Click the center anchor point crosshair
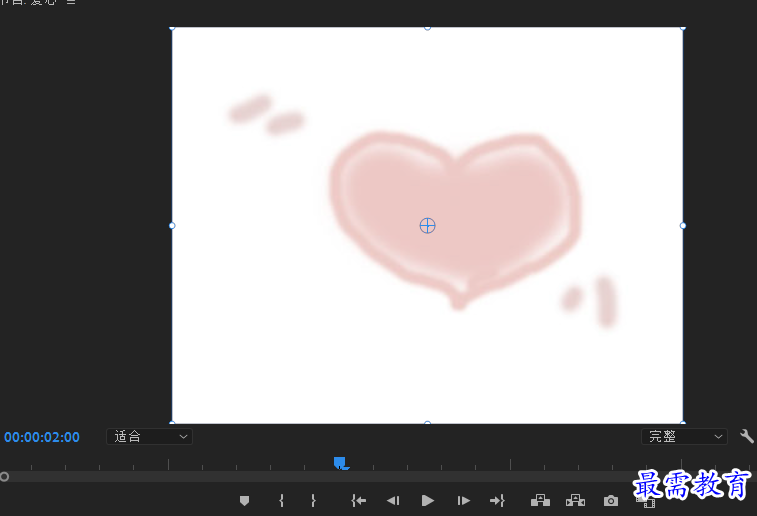 (427, 225)
